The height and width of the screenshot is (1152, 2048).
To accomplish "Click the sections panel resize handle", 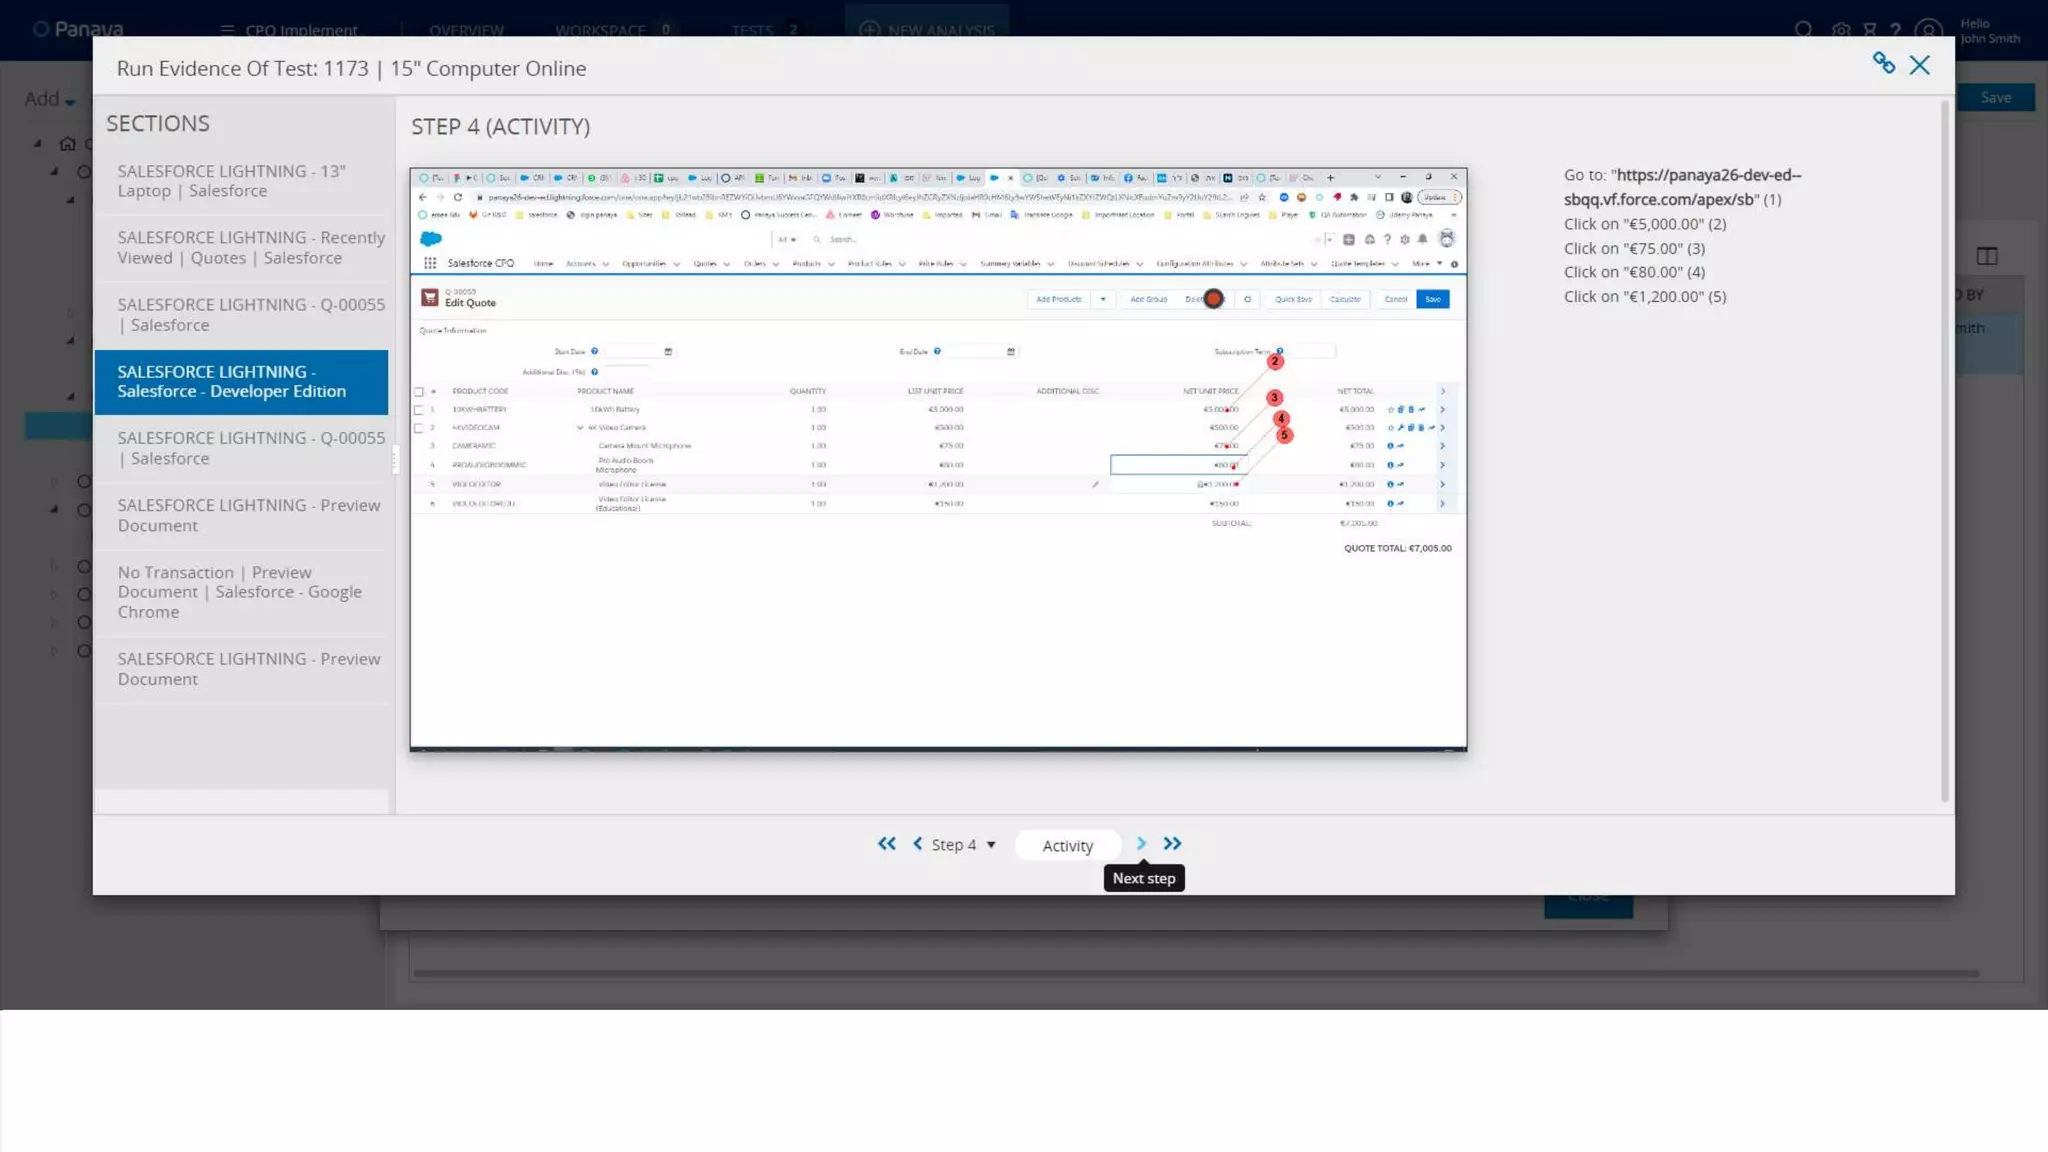I will pyautogui.click(x=394, y=459).
